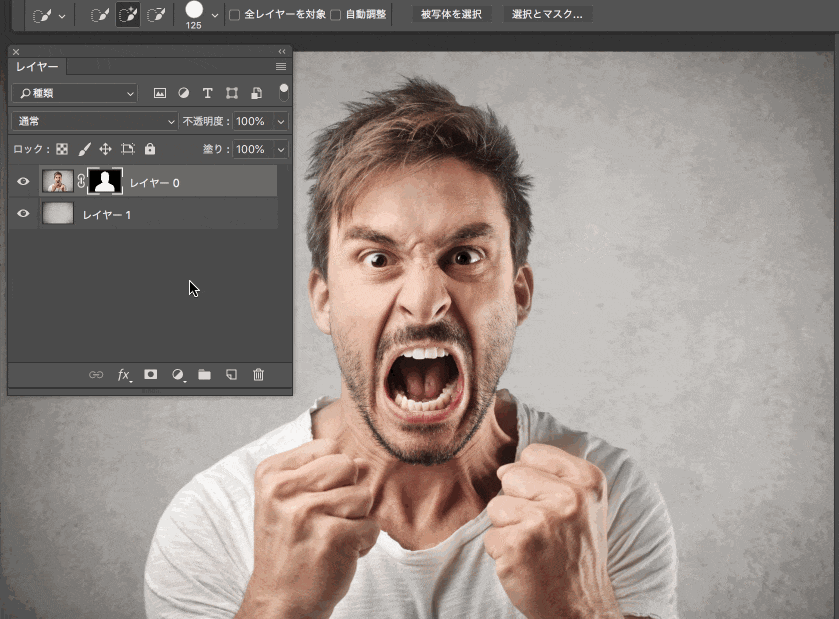Create a new group folder icon

204,375
